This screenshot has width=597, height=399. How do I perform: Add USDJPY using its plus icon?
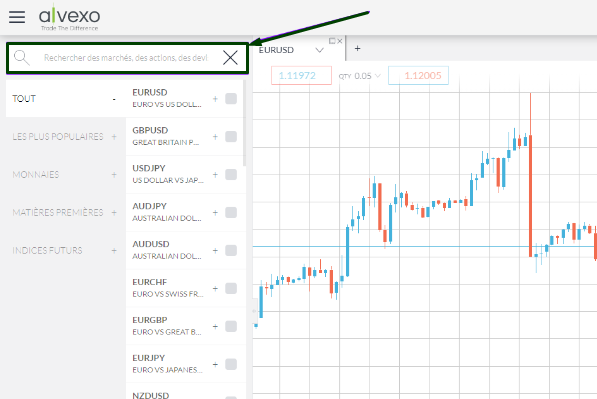(215, 175)
